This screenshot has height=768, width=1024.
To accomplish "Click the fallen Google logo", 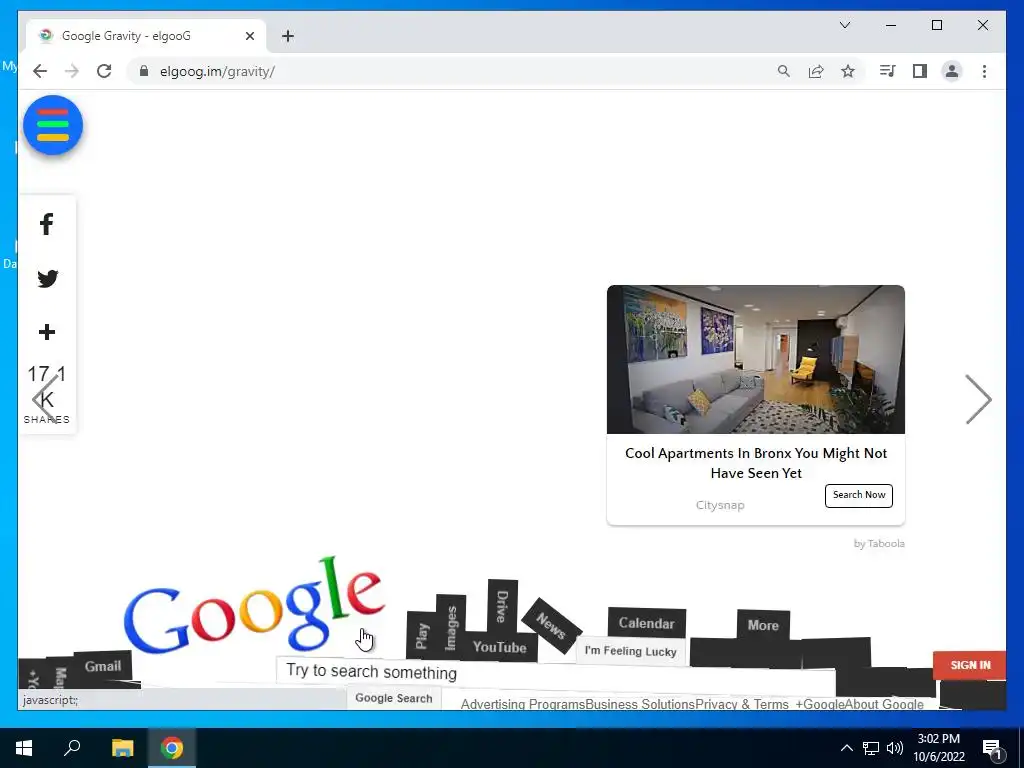I will [x=253, y=603].
